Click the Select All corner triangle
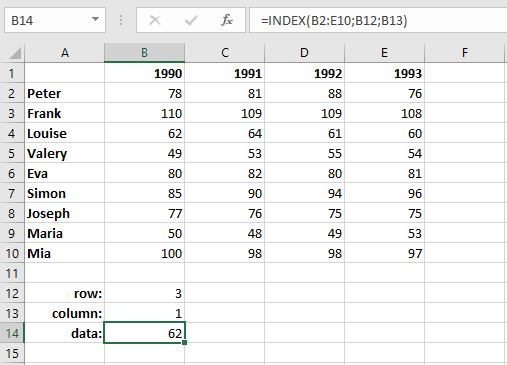This screenshot has width=507, height=365. coord(15,53)
